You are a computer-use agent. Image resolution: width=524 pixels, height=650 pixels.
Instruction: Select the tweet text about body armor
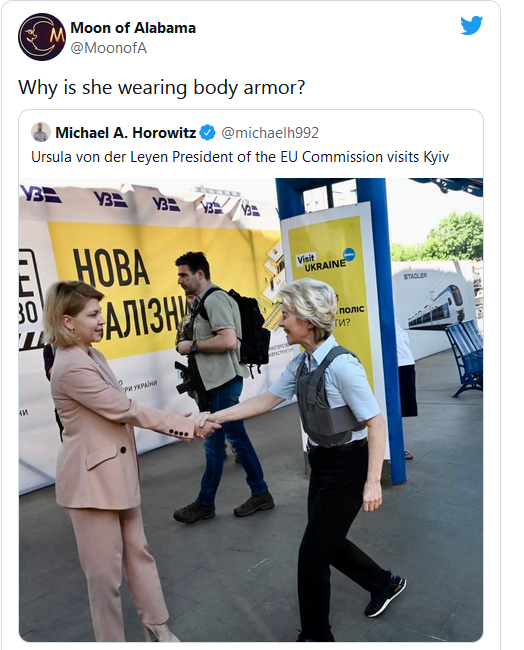162,87
